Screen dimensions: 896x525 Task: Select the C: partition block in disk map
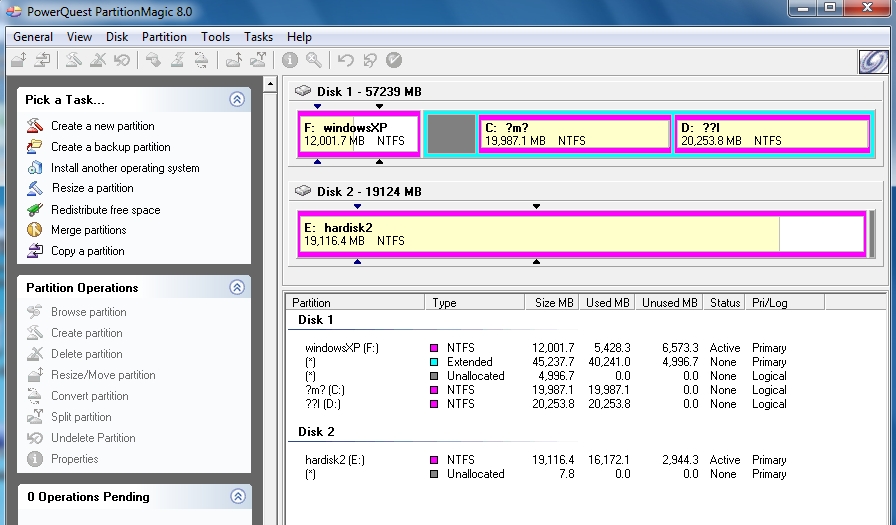(574, 134)
